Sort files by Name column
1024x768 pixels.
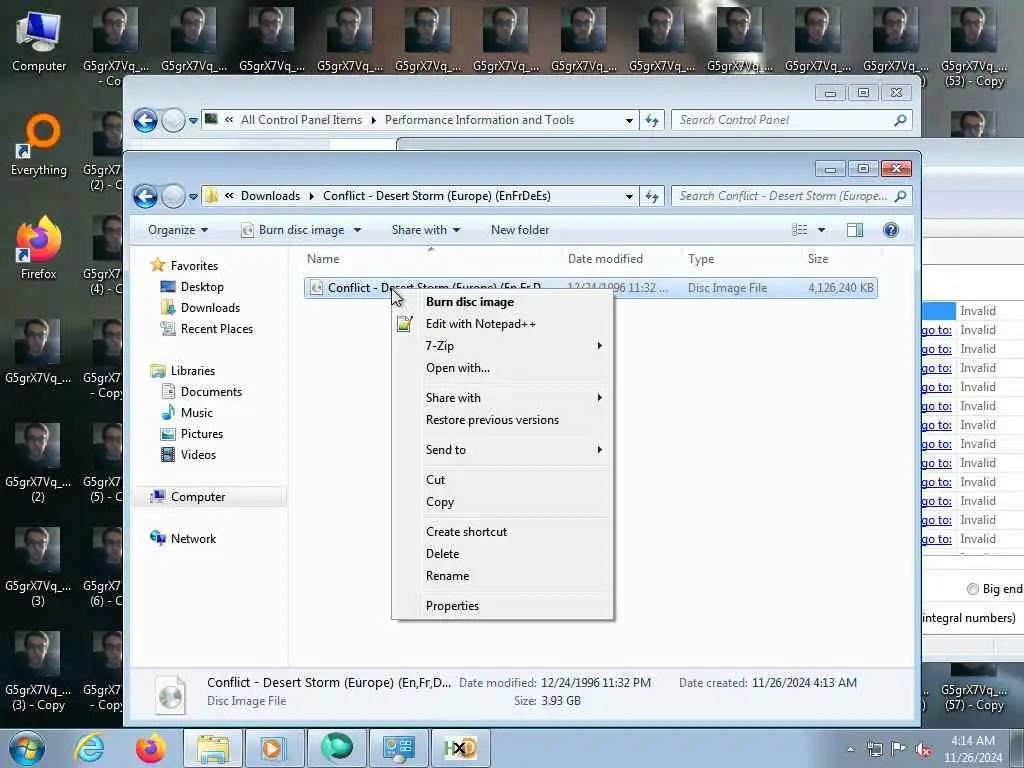[x=431, y=259]
